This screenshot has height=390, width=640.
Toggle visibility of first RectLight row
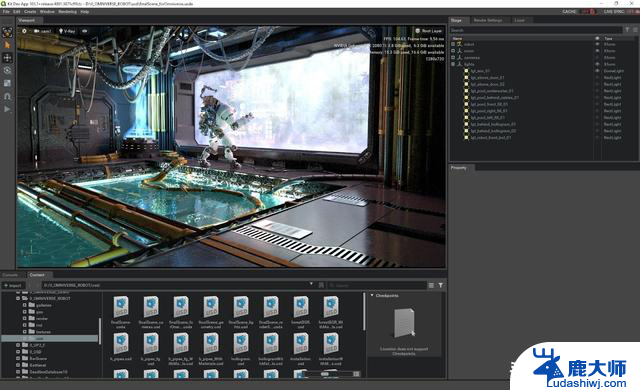[598, 78]
